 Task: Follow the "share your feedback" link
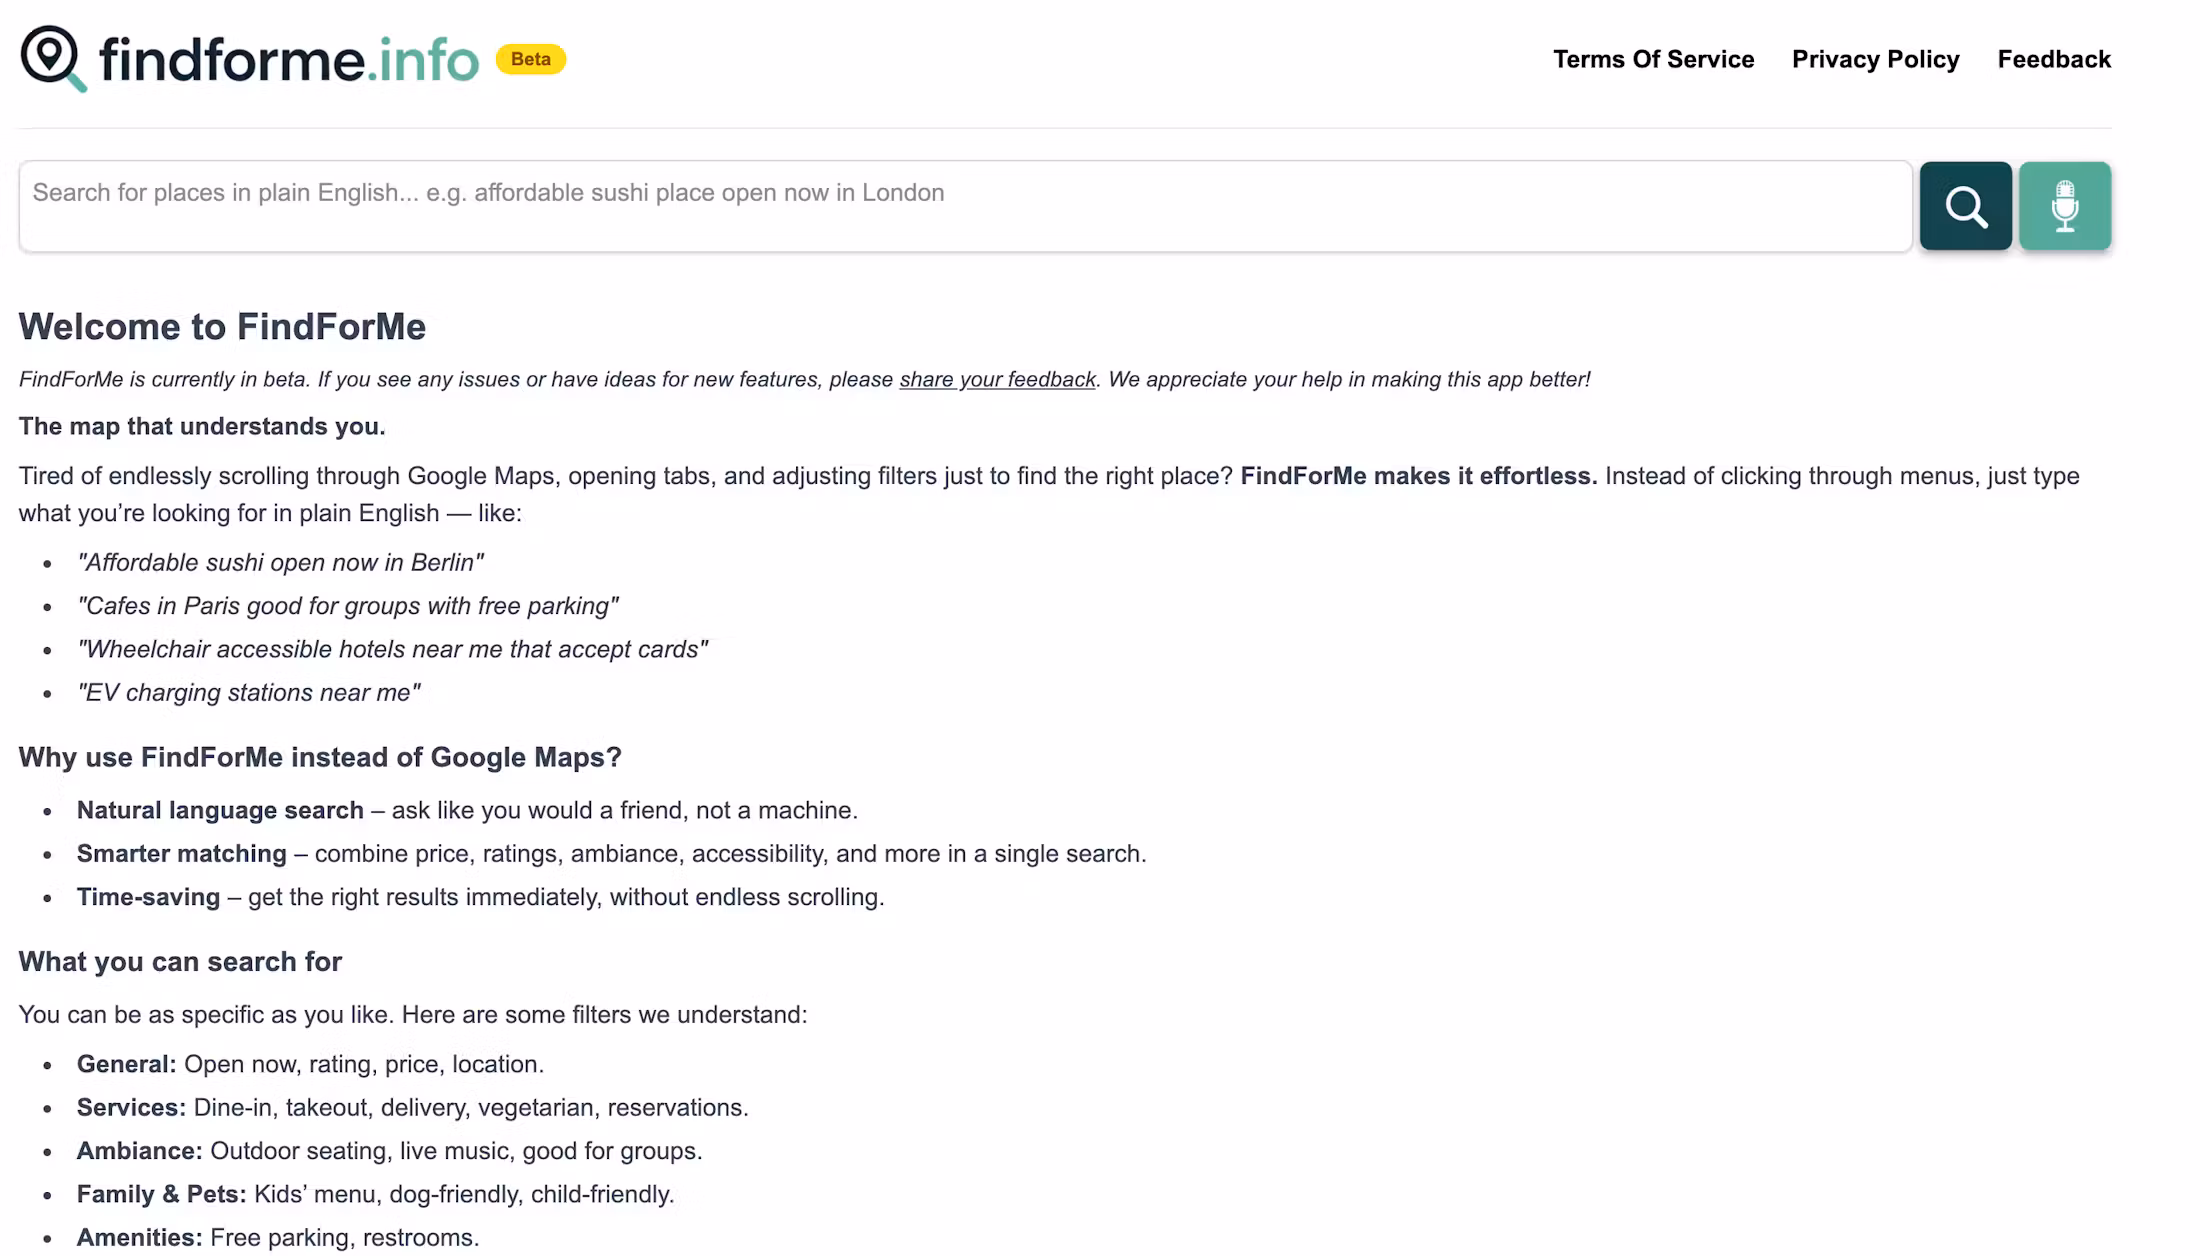997,380
